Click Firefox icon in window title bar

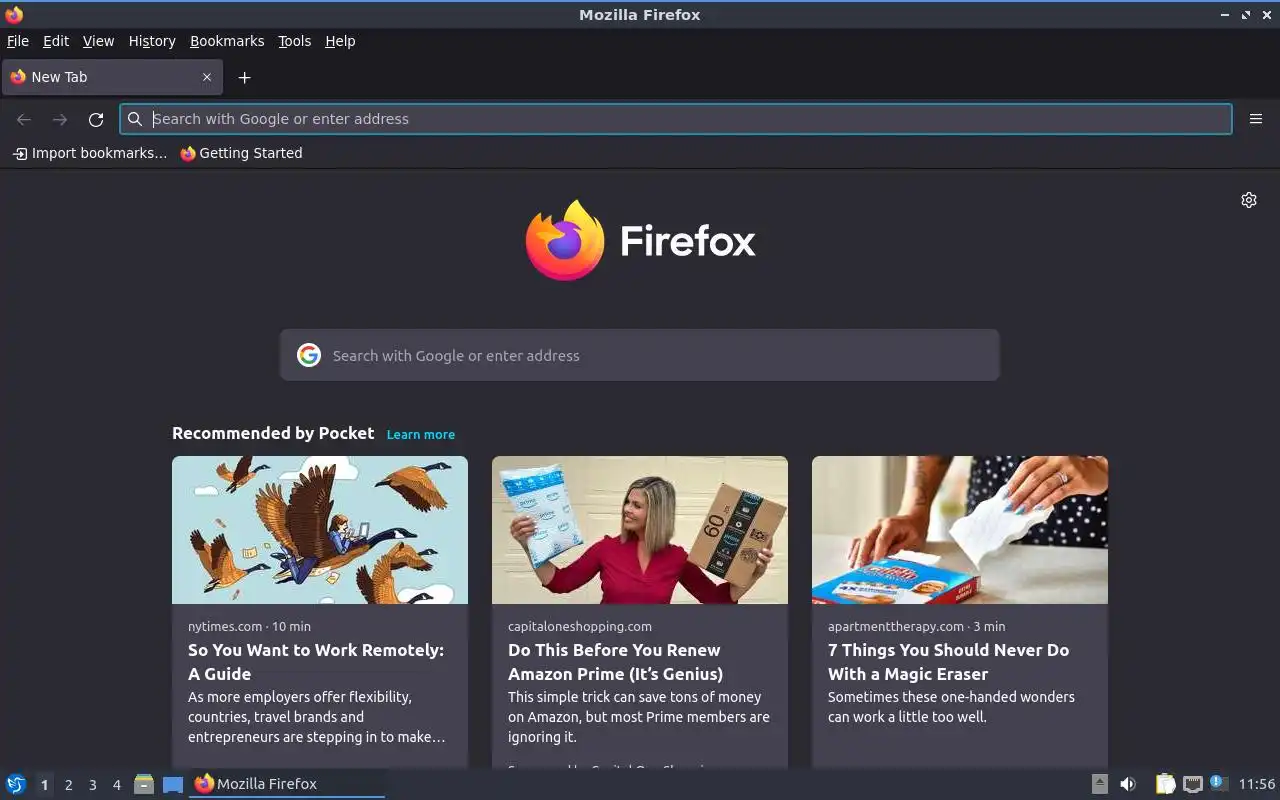14,14
